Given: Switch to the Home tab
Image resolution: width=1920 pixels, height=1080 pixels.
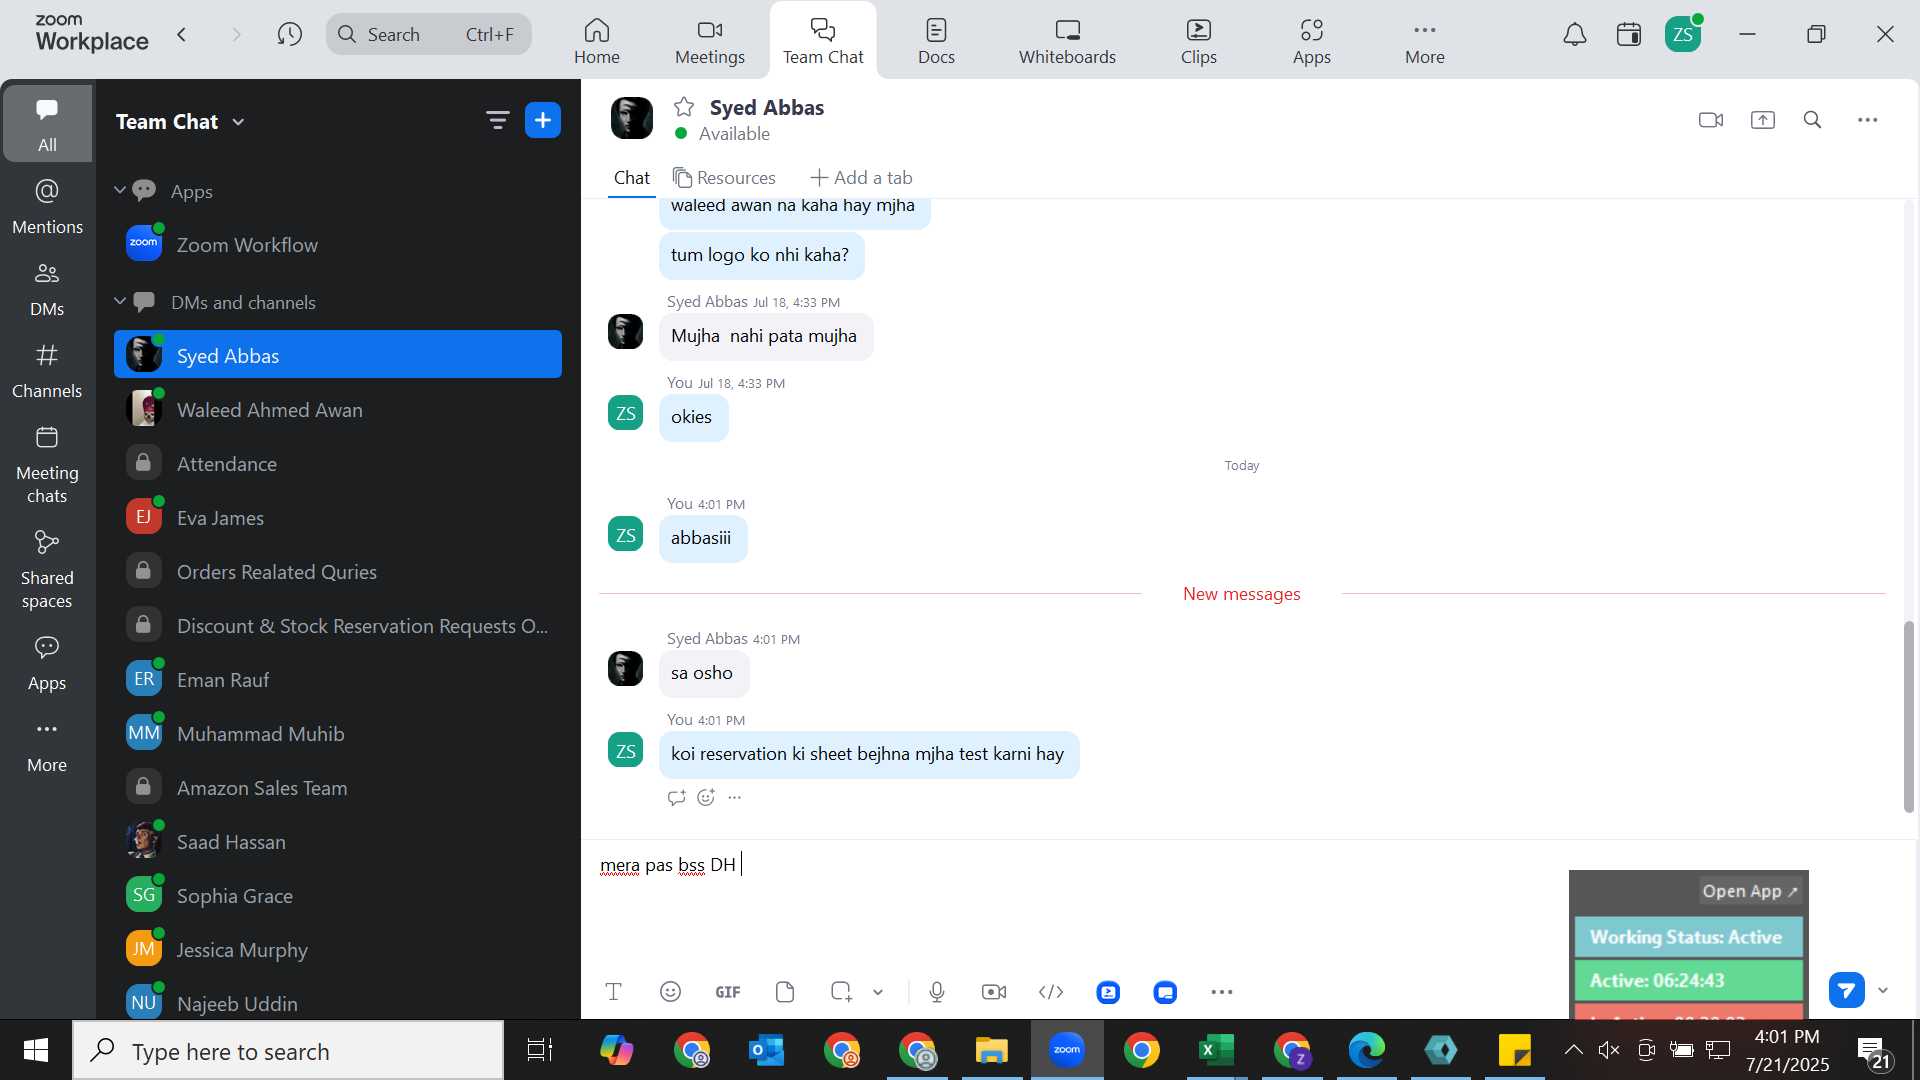Looking at the screenshot, I should point(597,41).
